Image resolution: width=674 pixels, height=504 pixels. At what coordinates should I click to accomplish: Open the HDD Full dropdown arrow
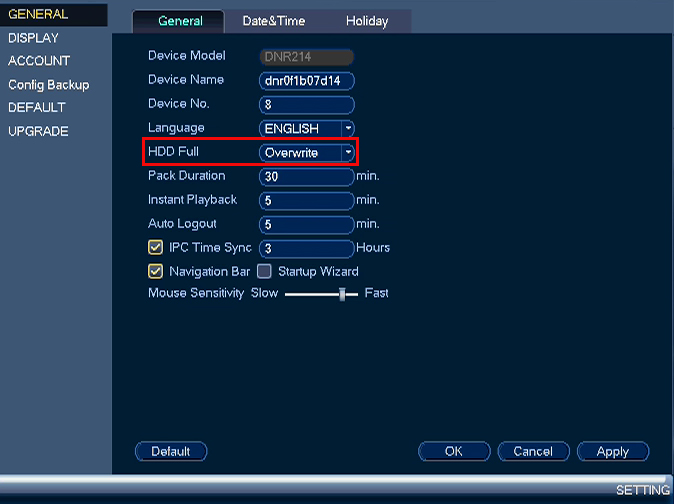348,153
